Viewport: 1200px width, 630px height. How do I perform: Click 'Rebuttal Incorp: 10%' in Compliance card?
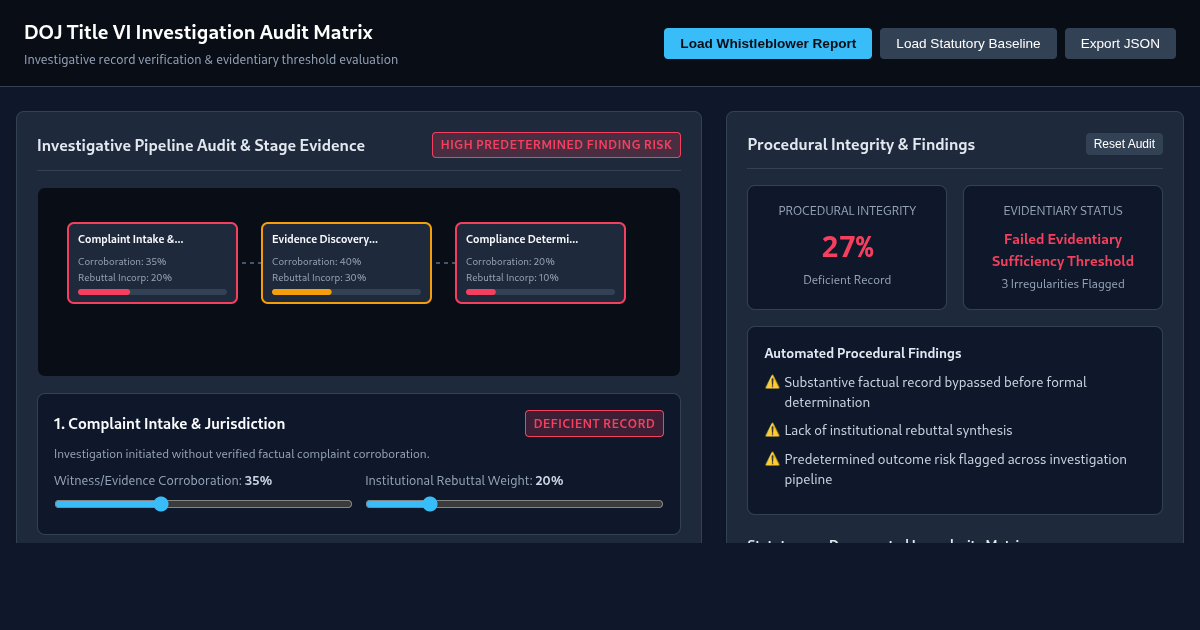tap(512, 278)
